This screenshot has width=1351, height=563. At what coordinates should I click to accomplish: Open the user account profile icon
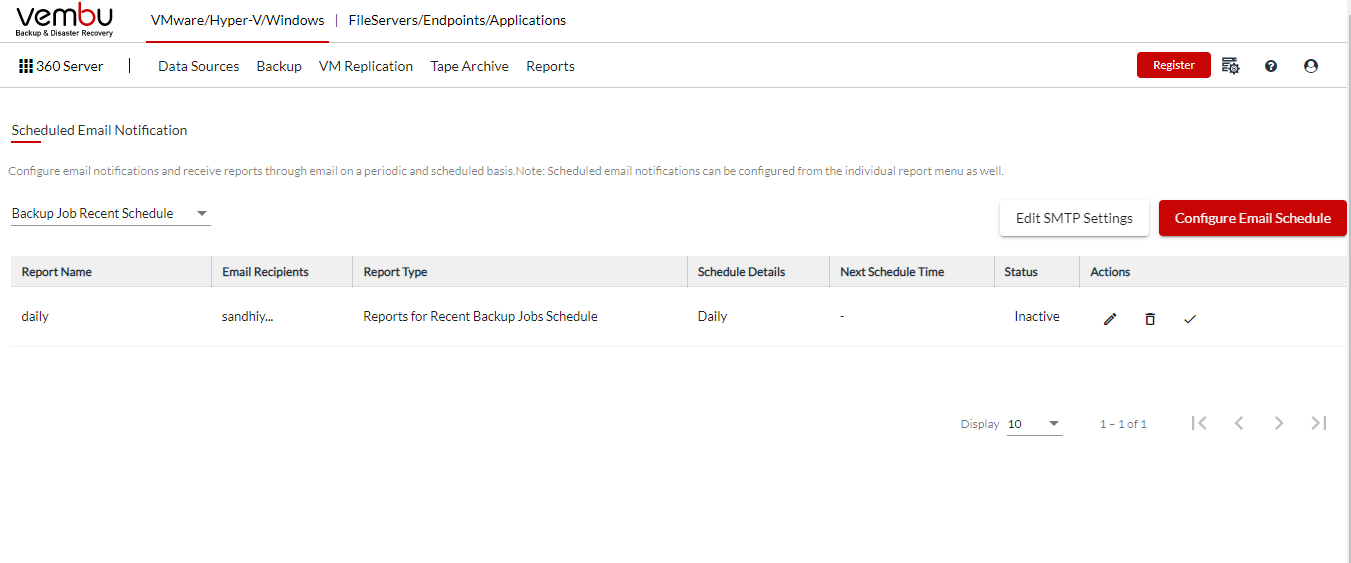pos(1311,66)
